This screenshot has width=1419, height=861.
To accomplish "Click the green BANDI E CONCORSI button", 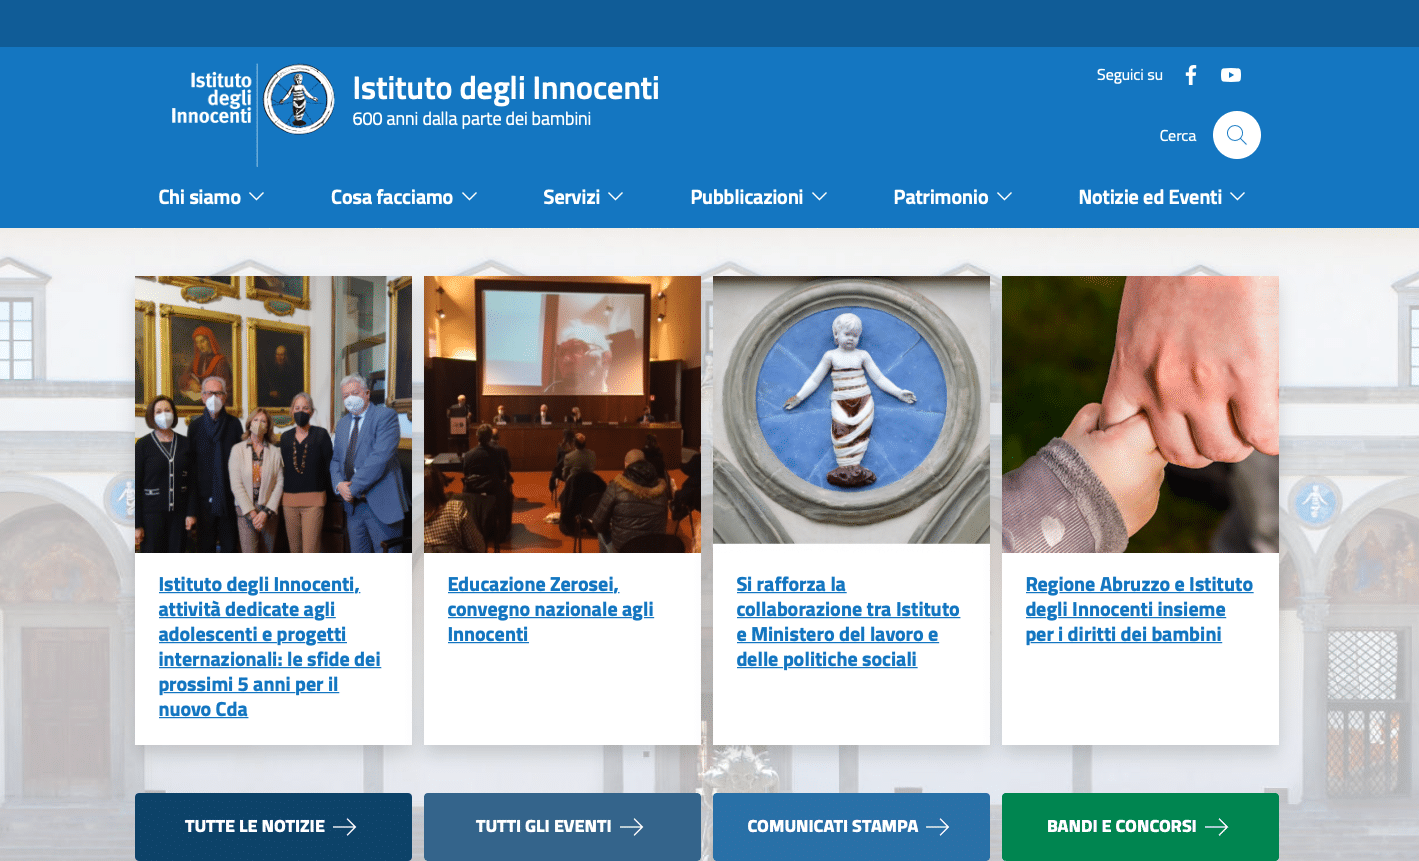I will [x=1139, y=826].
